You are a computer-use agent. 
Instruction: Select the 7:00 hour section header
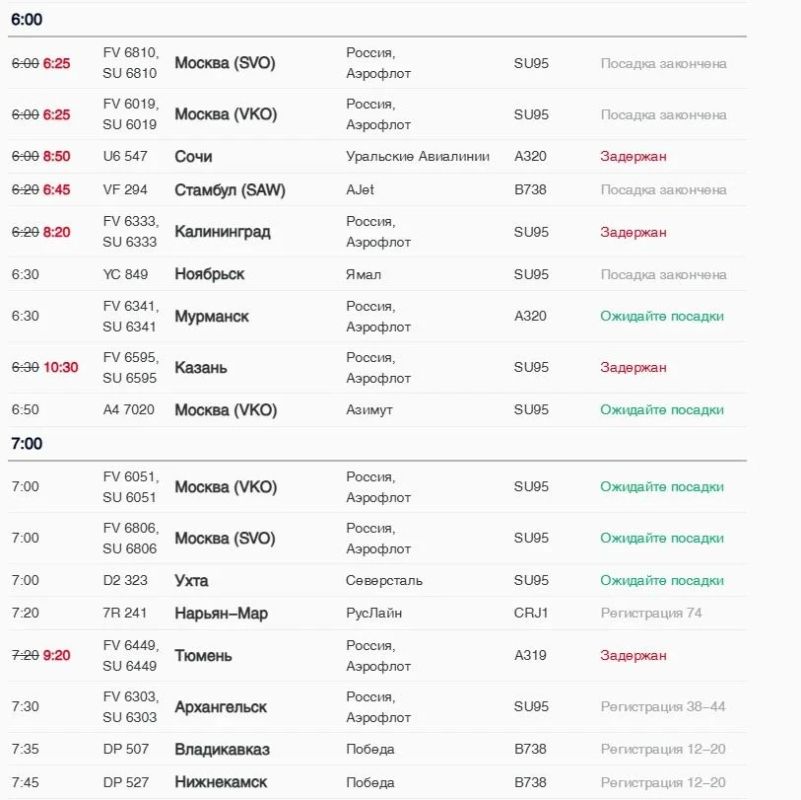[27, 443]
